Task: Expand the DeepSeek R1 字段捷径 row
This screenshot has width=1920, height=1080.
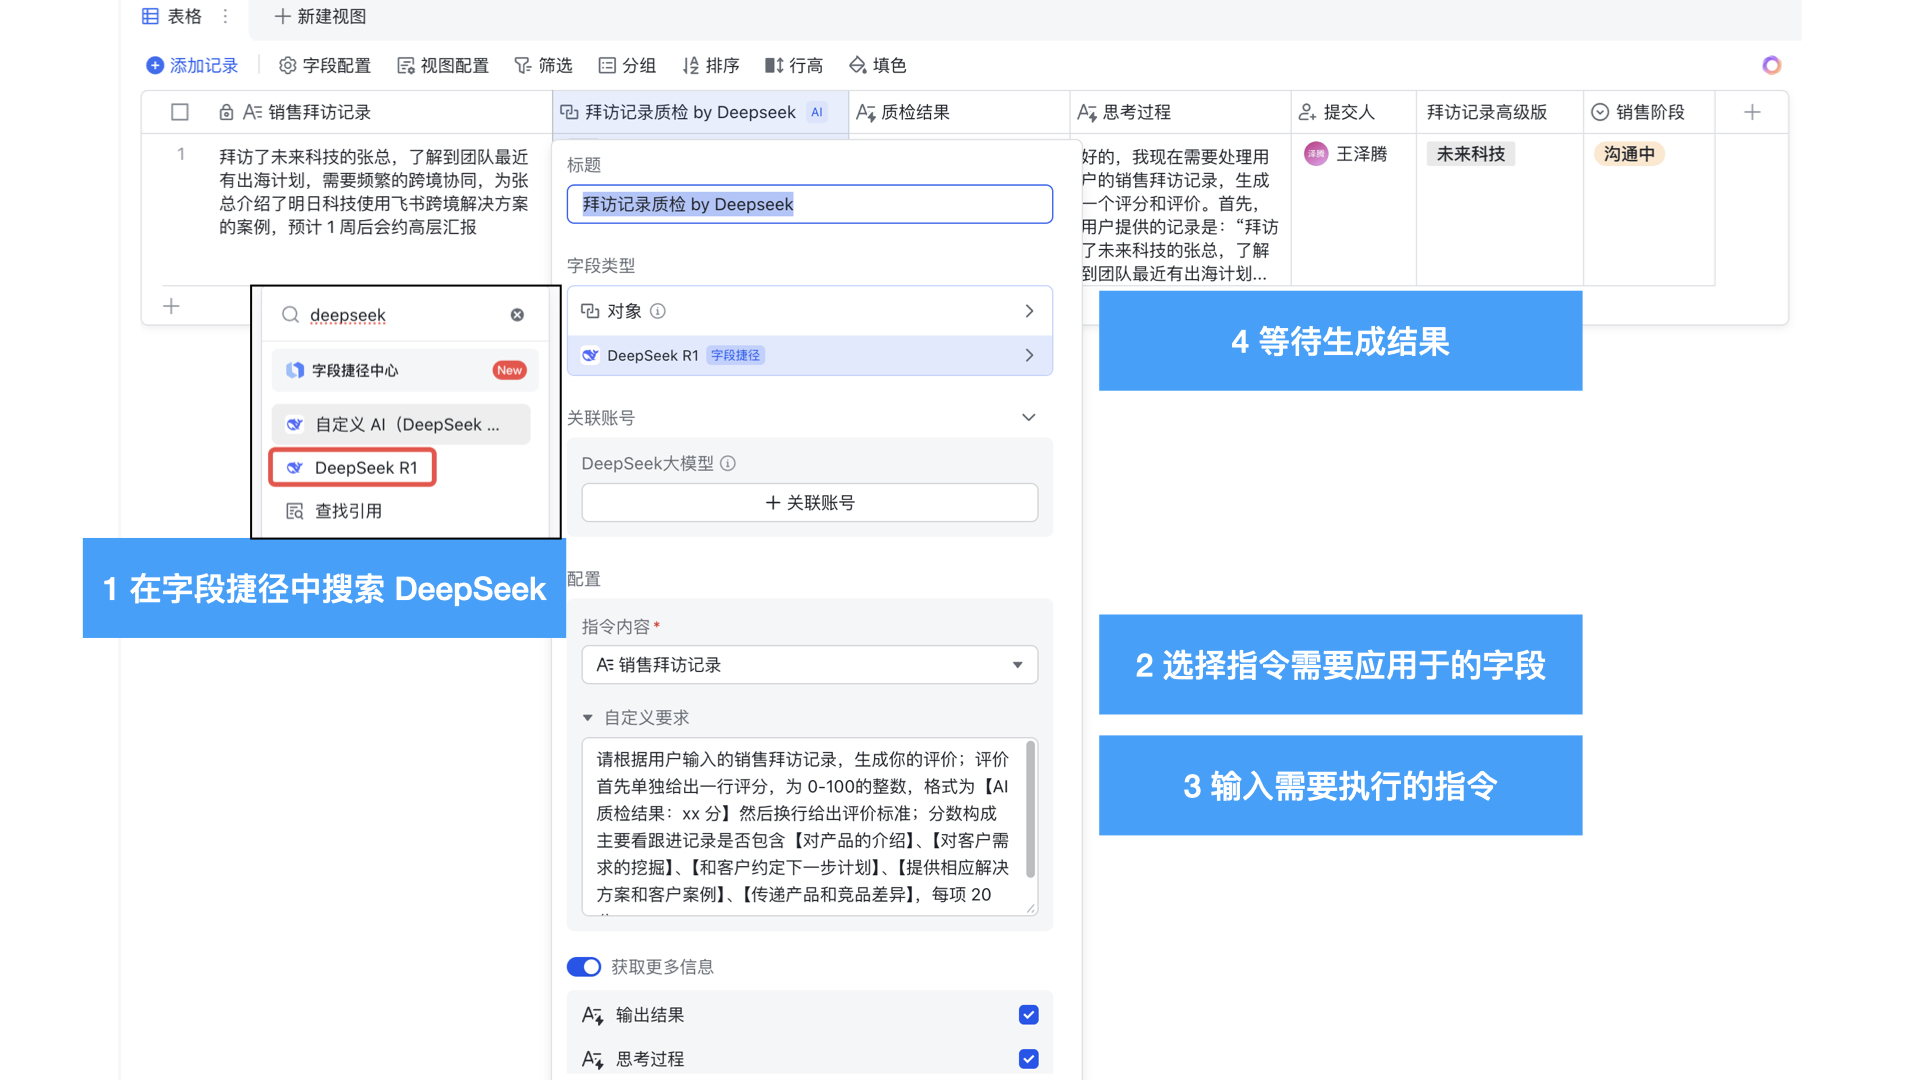Action: pyautogui.click(x=809, y=355)
